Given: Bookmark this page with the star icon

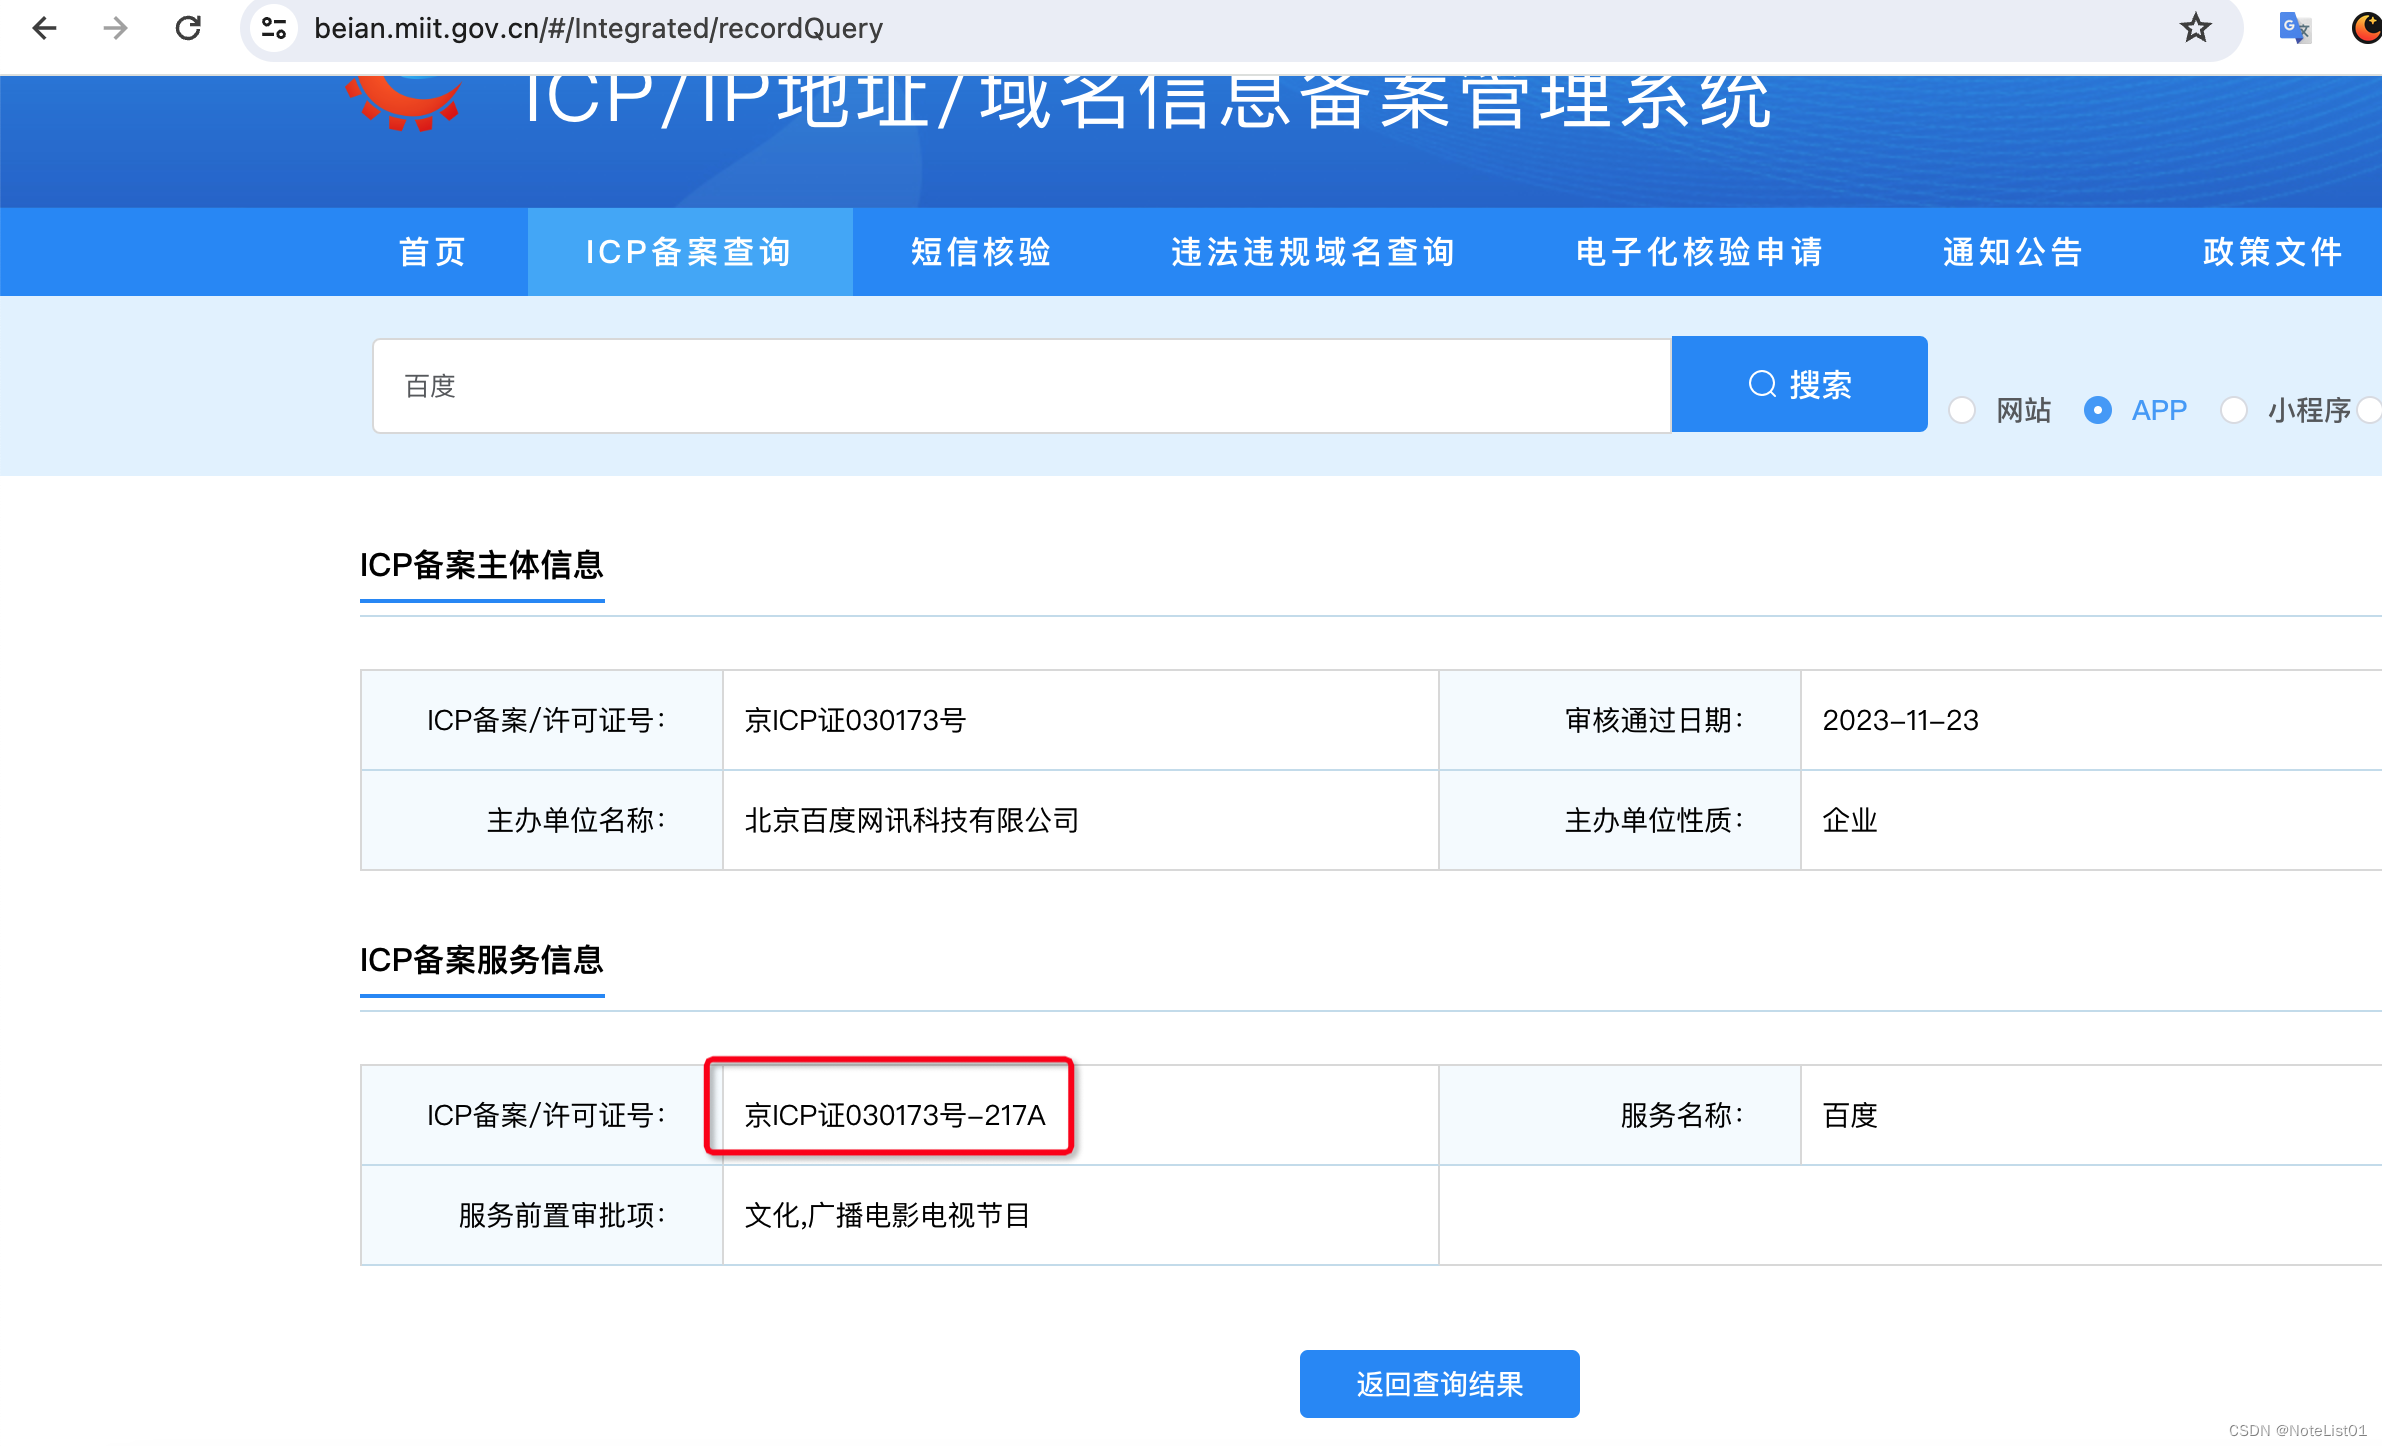Looking at the screenshot, I should pyautogui.click(x=2196, y=28).
